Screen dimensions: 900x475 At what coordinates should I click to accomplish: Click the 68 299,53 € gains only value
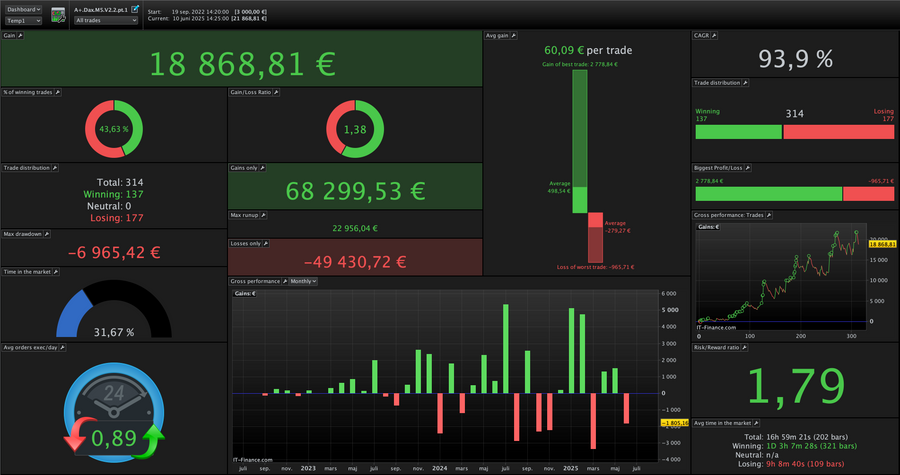(x=355, y=191)
